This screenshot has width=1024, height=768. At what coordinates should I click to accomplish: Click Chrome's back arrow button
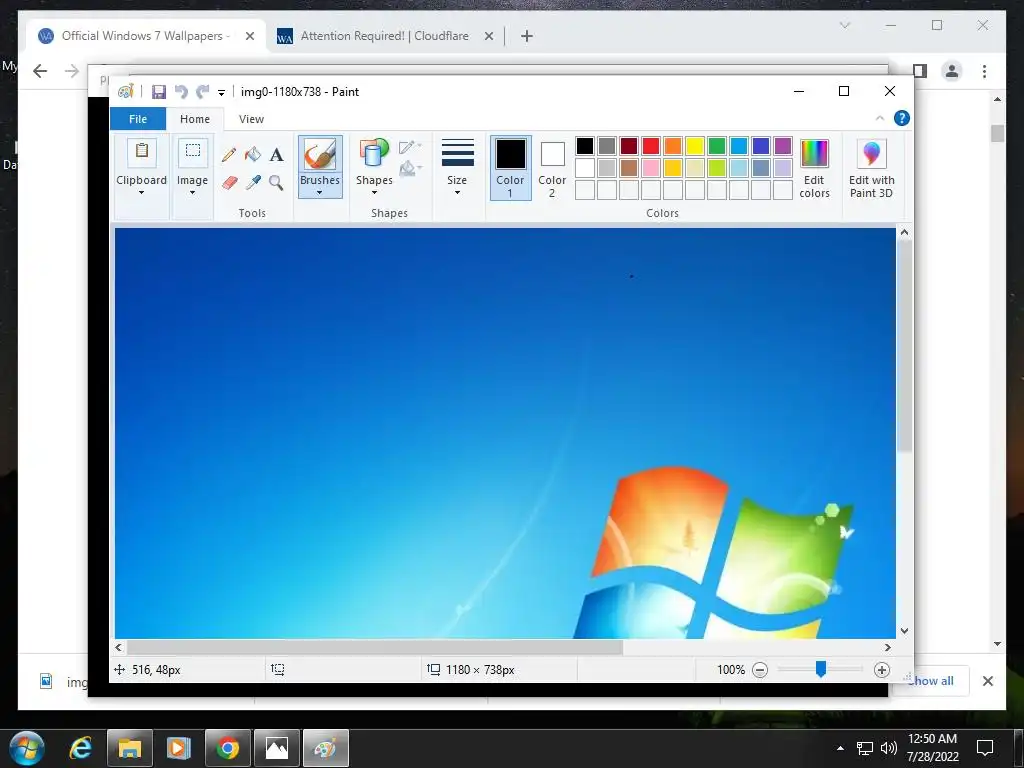coord(40,71)
